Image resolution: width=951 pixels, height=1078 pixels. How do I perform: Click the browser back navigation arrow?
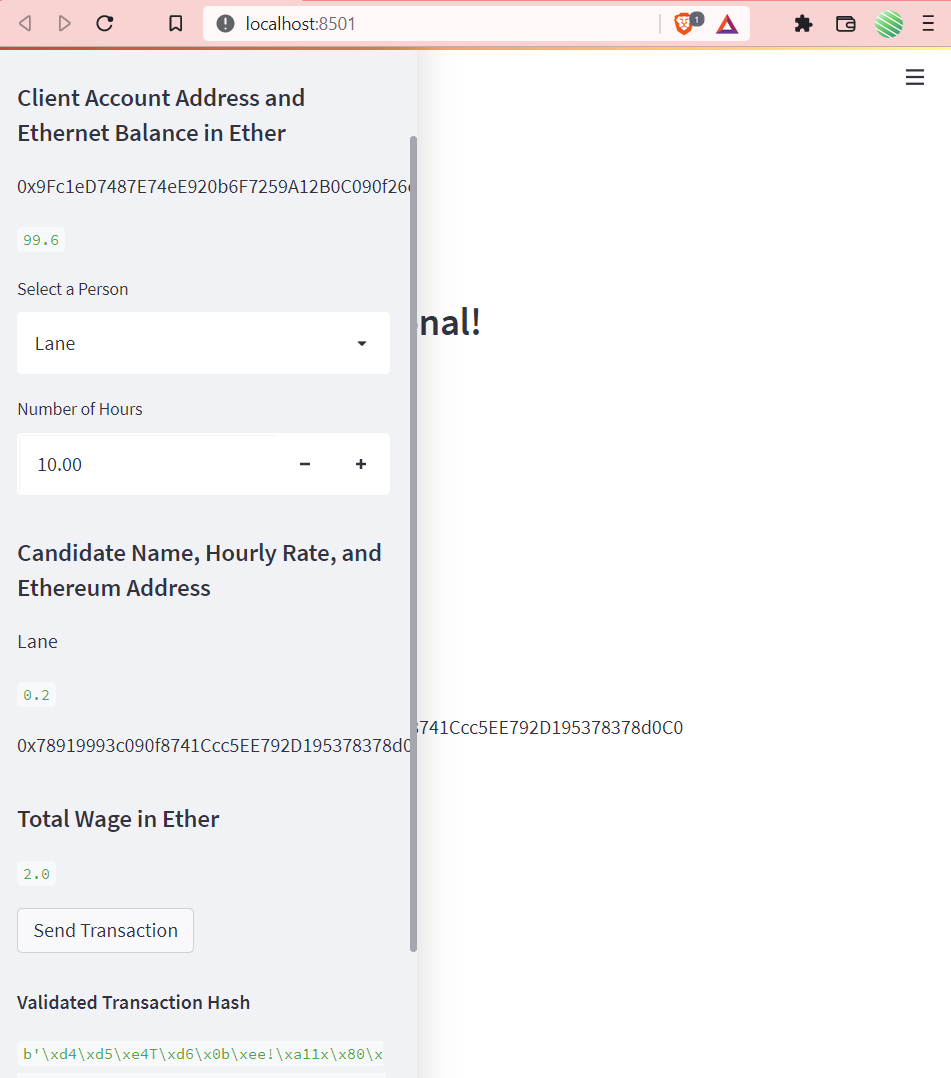[25, 23]
